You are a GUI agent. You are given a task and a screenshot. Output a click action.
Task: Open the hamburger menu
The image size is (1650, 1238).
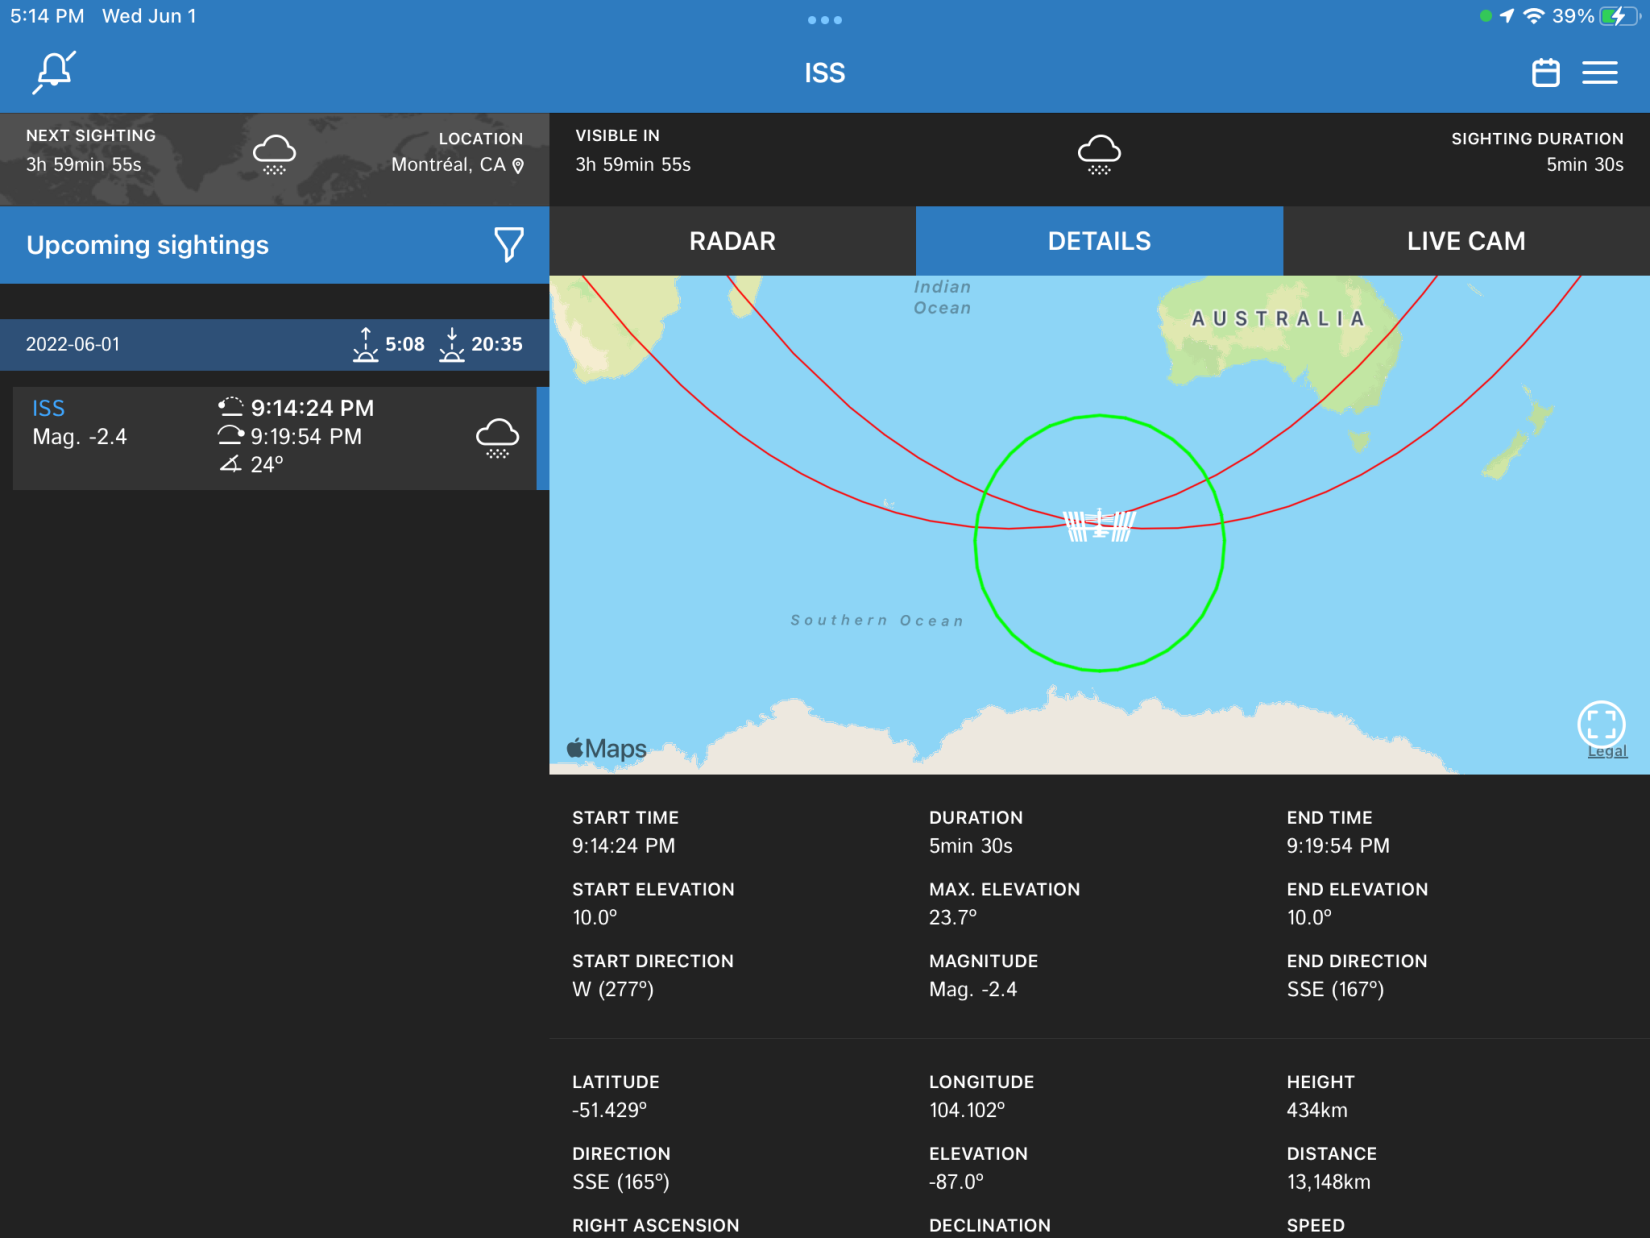point(1599,73)
